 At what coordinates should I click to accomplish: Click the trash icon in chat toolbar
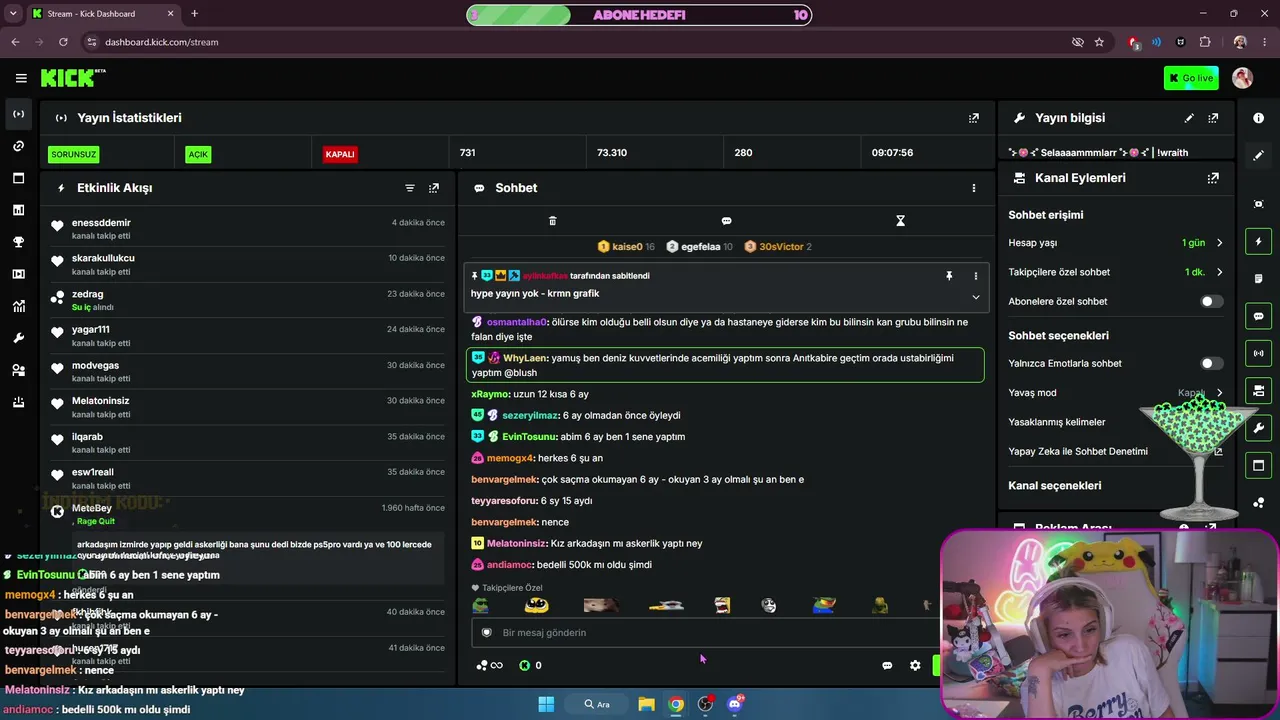[x=552, y=221]
